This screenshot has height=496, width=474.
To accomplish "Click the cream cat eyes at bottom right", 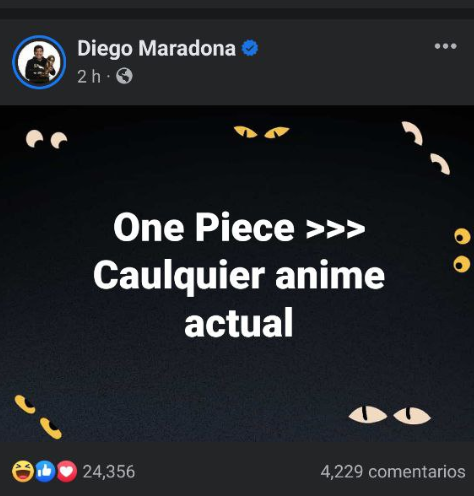I will pos(390,415).
